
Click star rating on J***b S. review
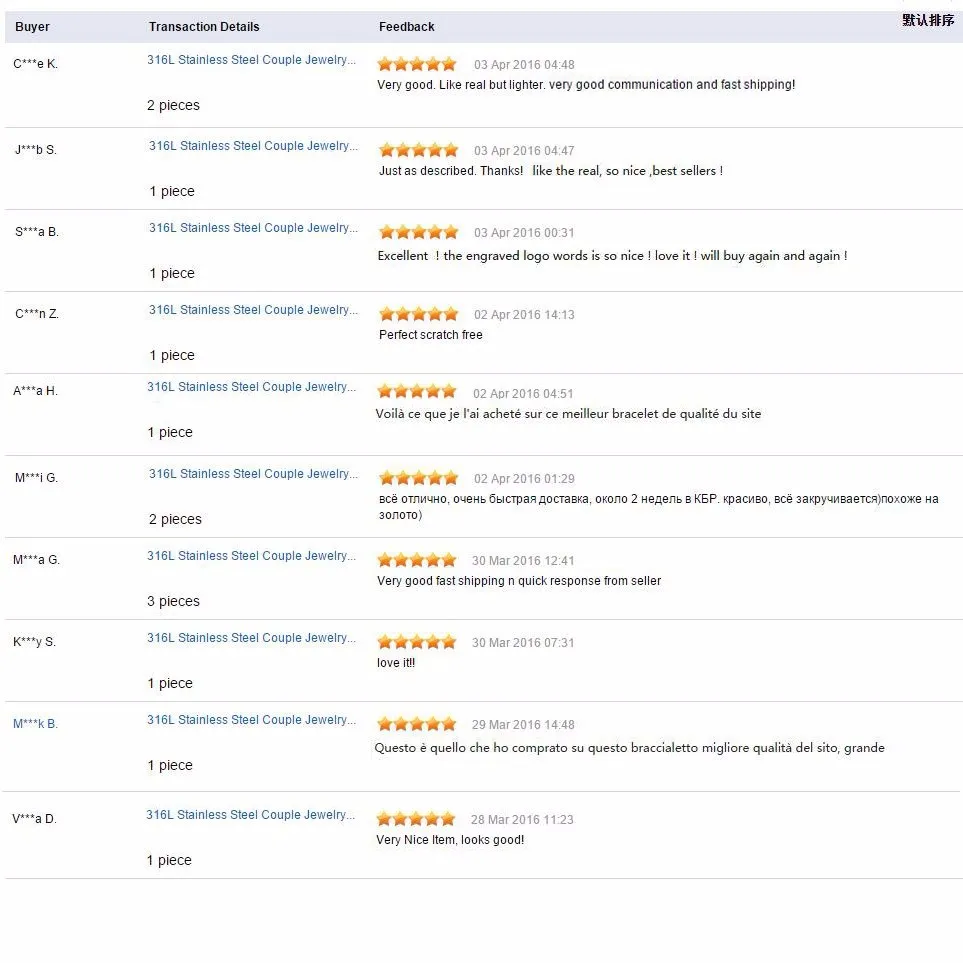tap(418, 150)
